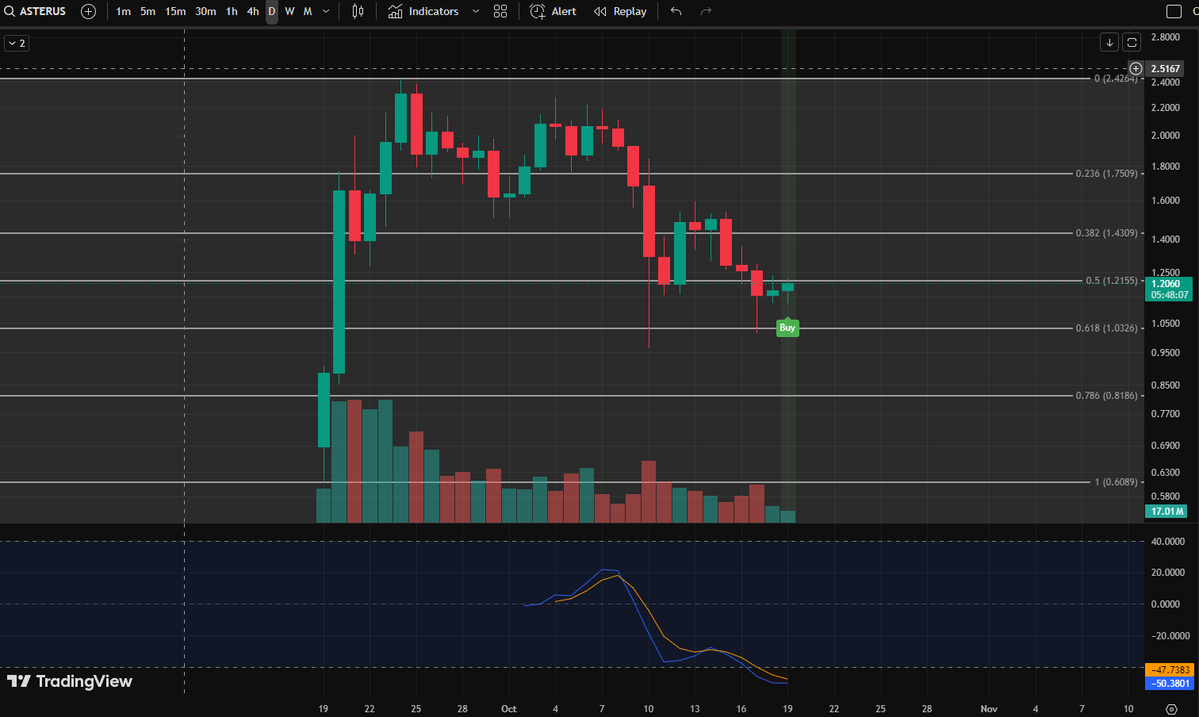Click the Buy signal marker

click(787, 328)
